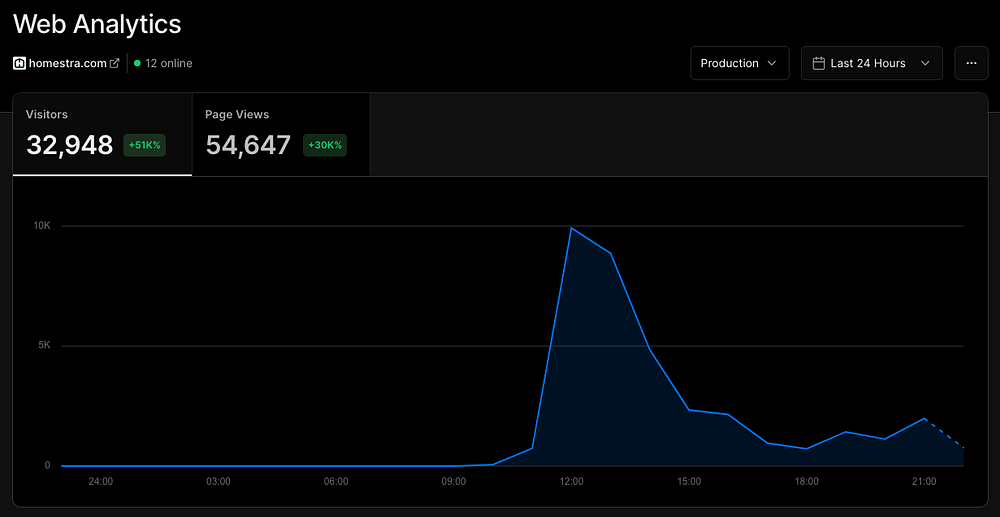Switch to the Visitors tab

(x=102, y=135)
